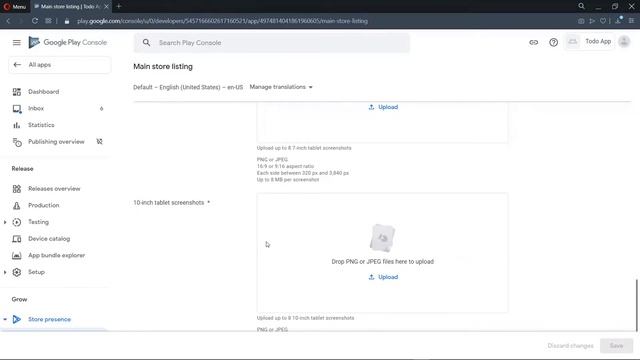Open the Production page
This screenshot has height=360, width=640.
43,205
